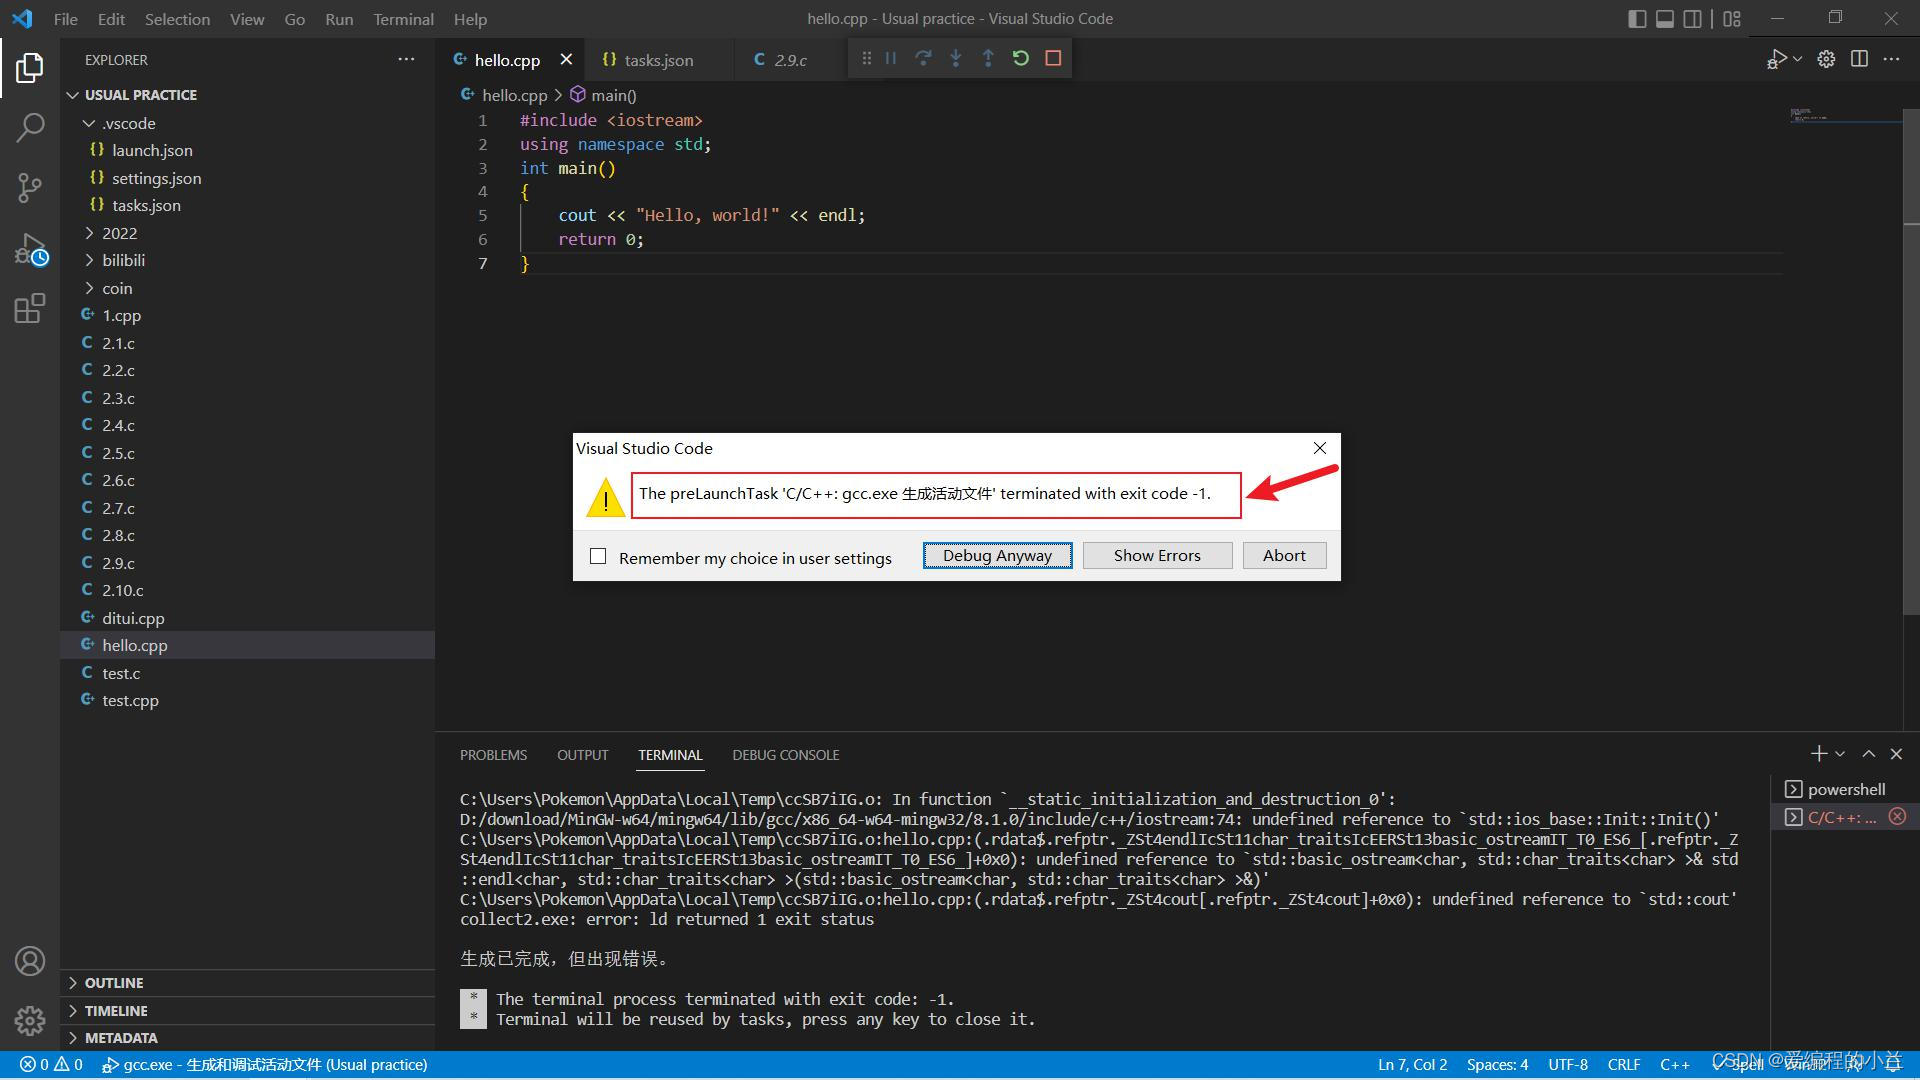Image resolution: width=1920 pixels, height=1080 pixels.
Task: Kill the C/C++ task terminal error icon
Action: [1897, 817]
